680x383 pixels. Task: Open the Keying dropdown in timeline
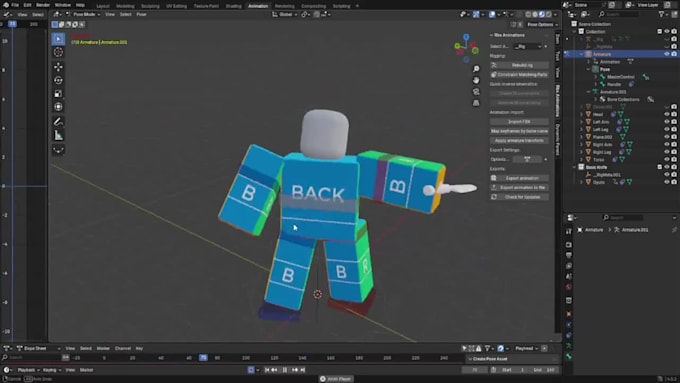pyautogui.click(x=52, y=370)
